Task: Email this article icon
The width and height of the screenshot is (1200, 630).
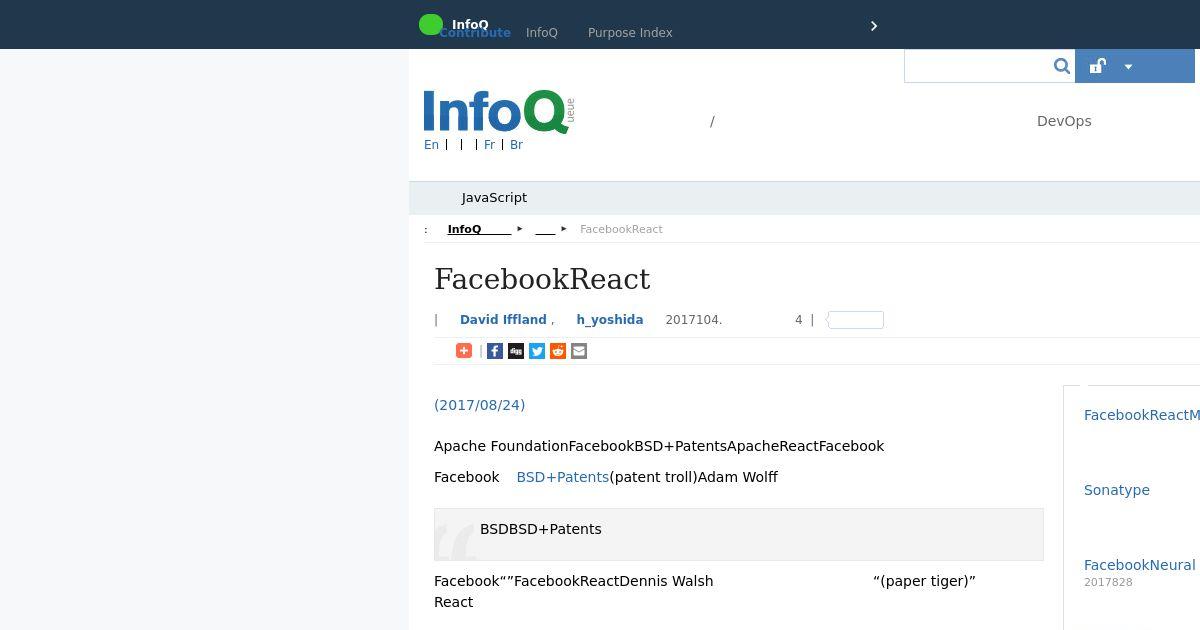Action: (x=579, y=351)
